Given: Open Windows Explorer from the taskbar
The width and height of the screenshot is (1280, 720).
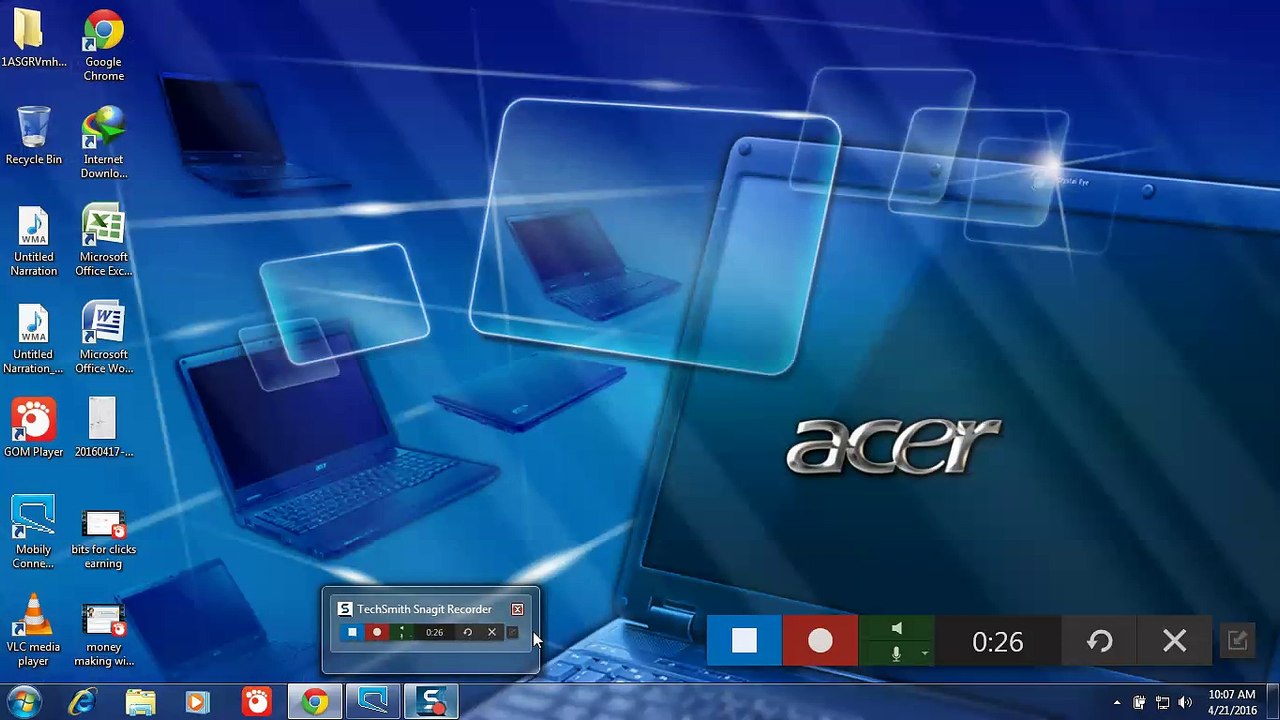Looking at the screenshot, I should click(141, 702).
